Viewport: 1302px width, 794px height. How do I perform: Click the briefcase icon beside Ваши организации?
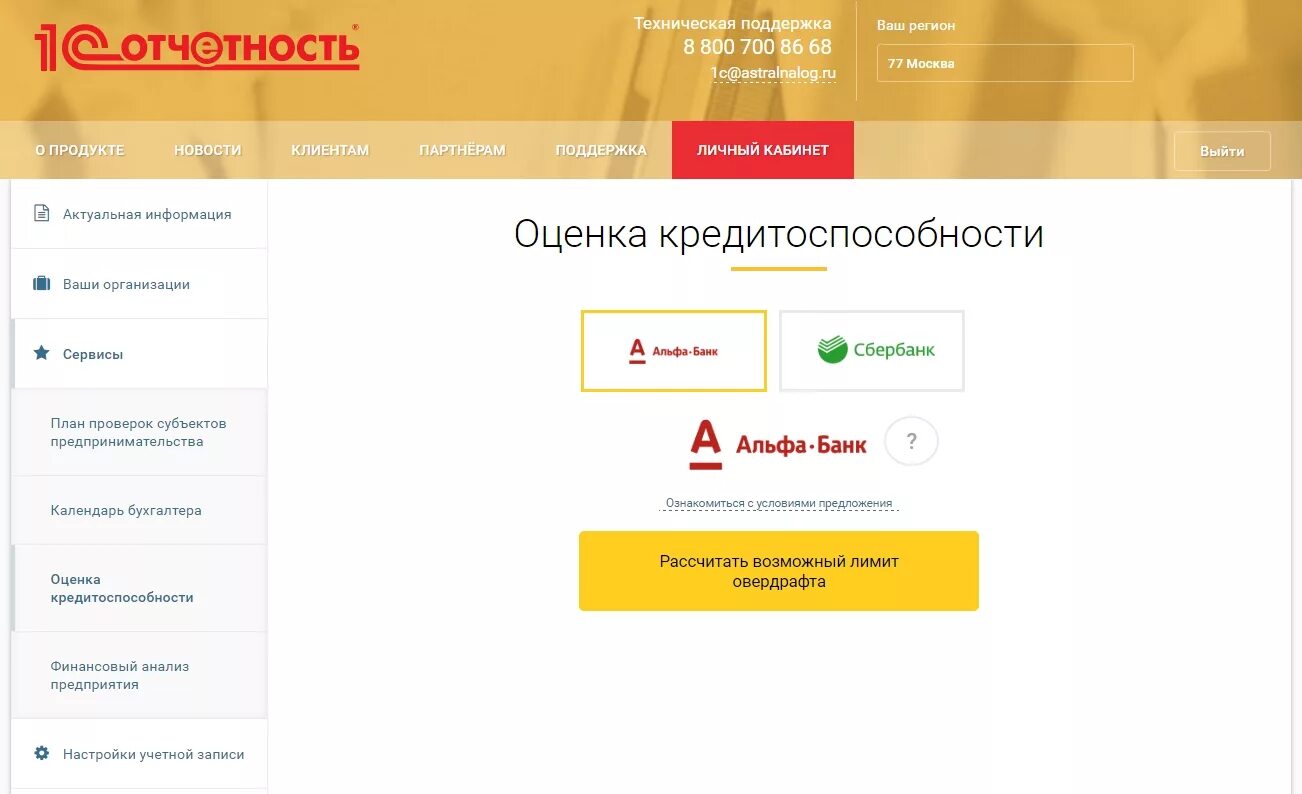pos(41,283)
